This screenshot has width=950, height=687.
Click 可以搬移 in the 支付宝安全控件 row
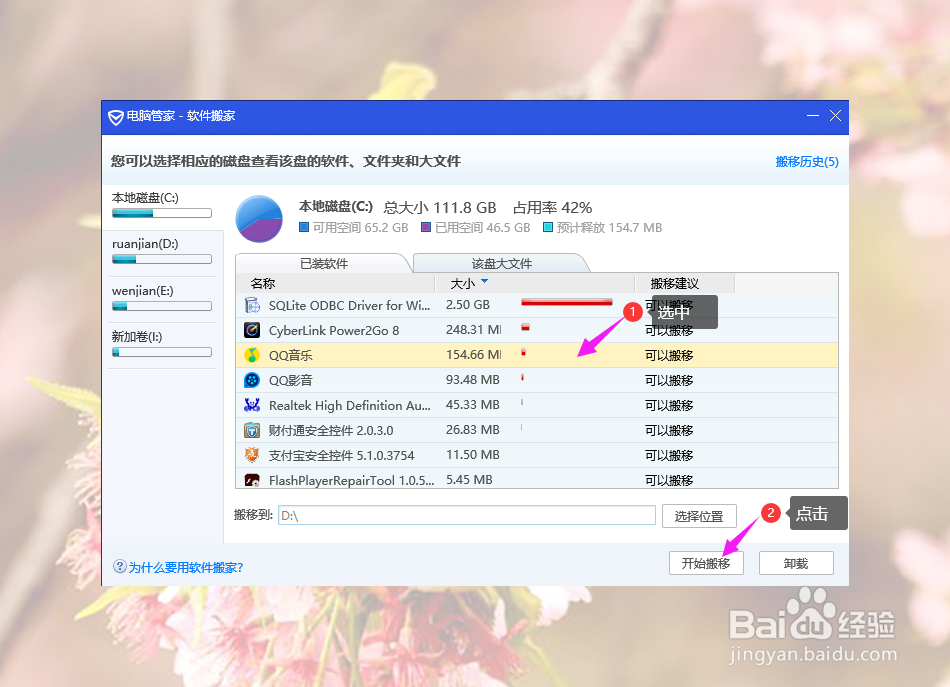(x=669, y=456)
